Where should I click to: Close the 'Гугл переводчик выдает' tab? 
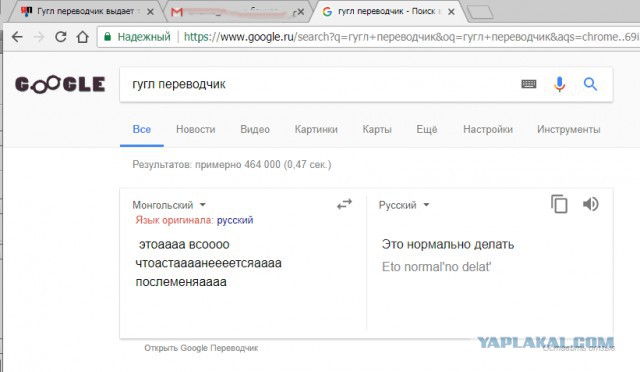pos(150,12)
